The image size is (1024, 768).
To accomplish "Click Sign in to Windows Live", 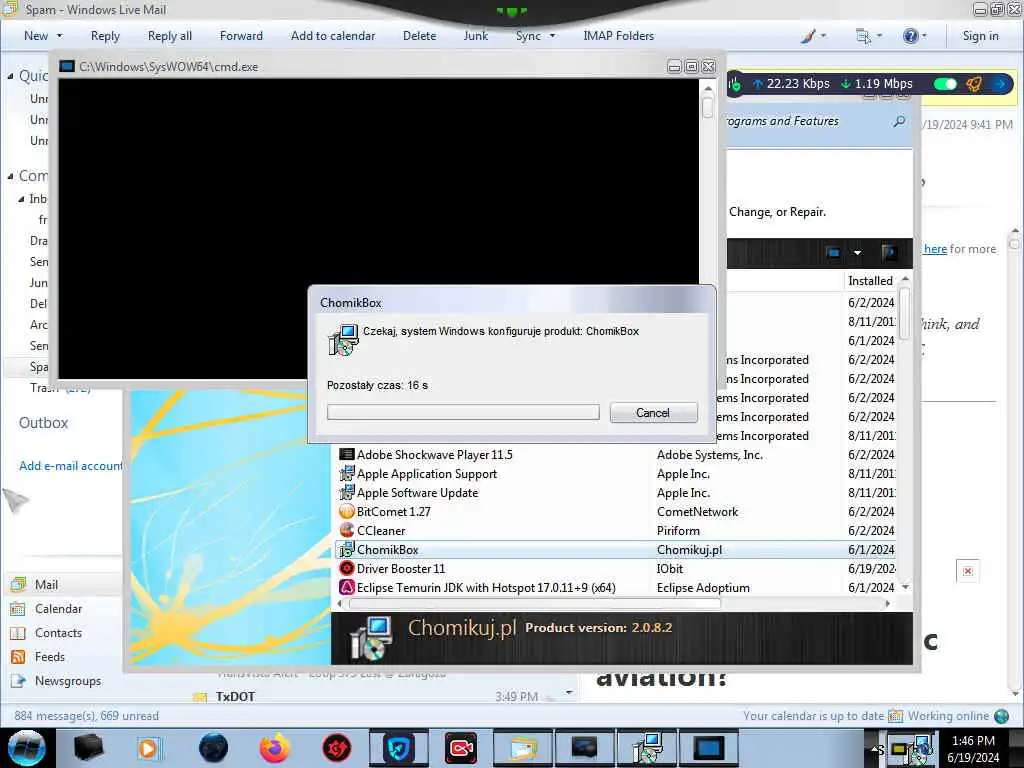I will [x=980, y=36].
